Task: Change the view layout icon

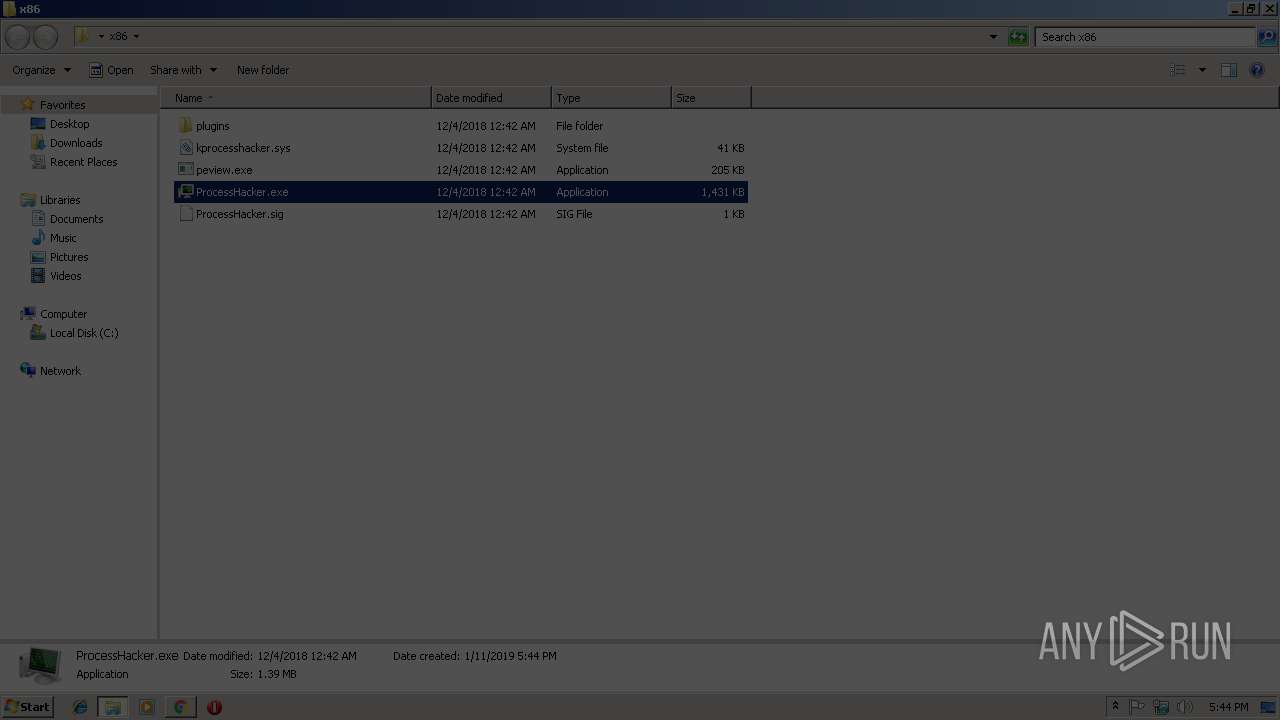Action: [x=1178, y=70]
